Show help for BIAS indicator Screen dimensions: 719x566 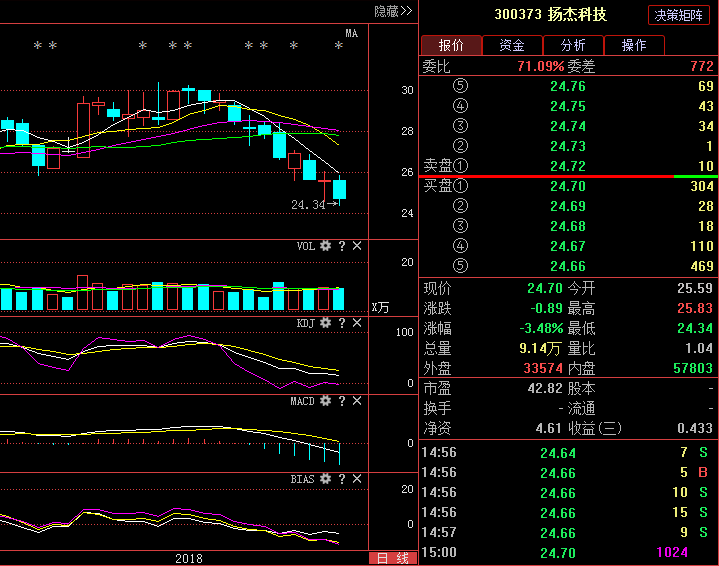(342, 479)
